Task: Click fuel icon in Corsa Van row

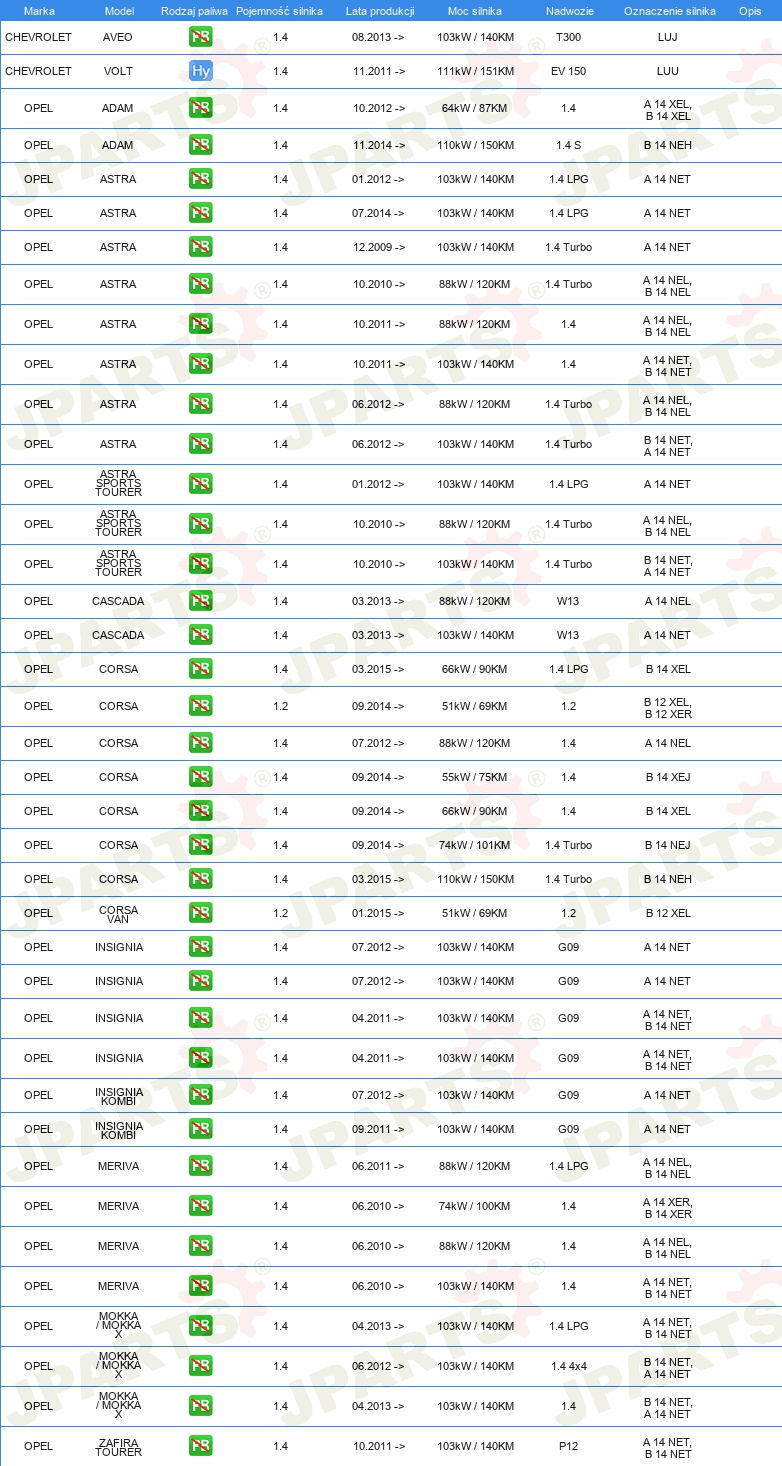Action: click(x=201, y=913)
